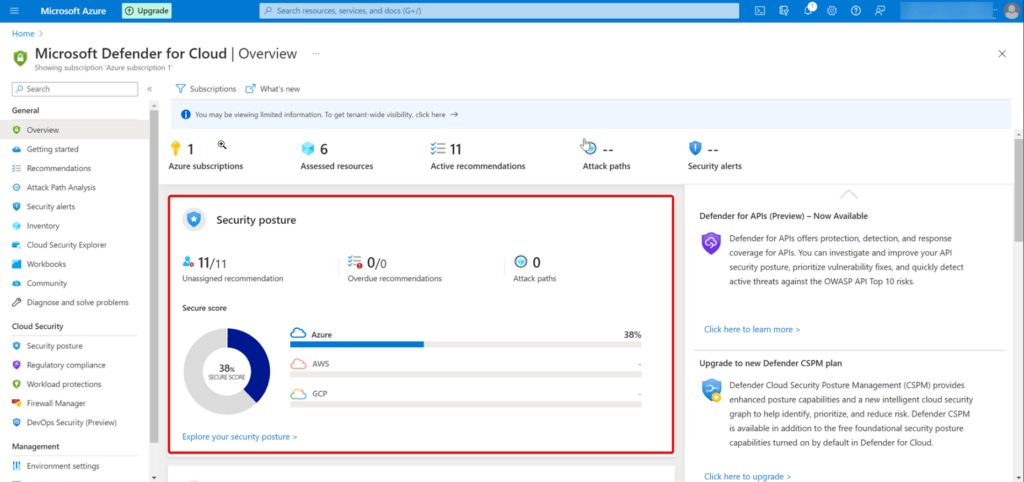
Task: Click the Attack paths target icon in tile
Action: (520, 262)
